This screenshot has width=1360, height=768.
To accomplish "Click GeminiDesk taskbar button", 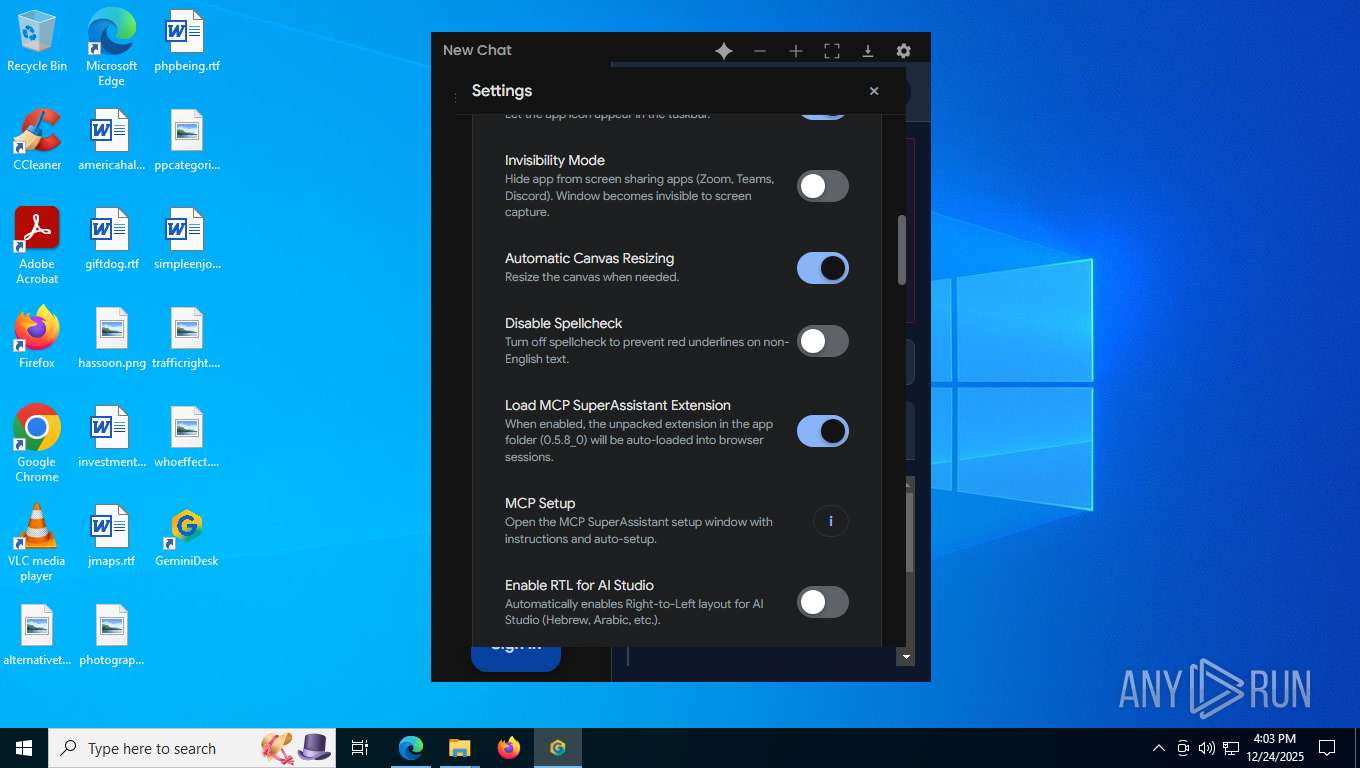I will 558,748.
